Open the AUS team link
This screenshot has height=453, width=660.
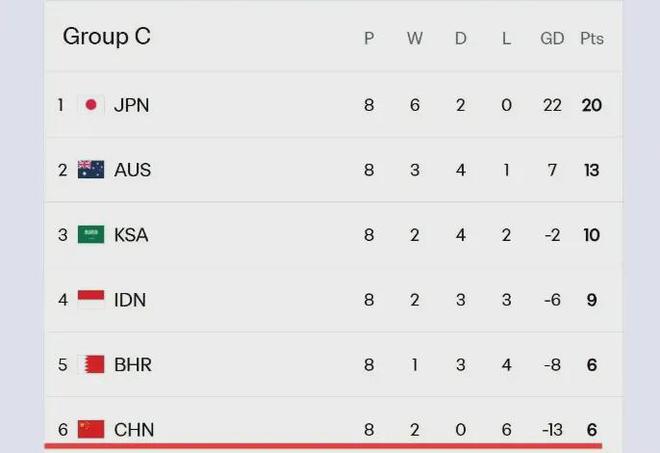(132, 170)
